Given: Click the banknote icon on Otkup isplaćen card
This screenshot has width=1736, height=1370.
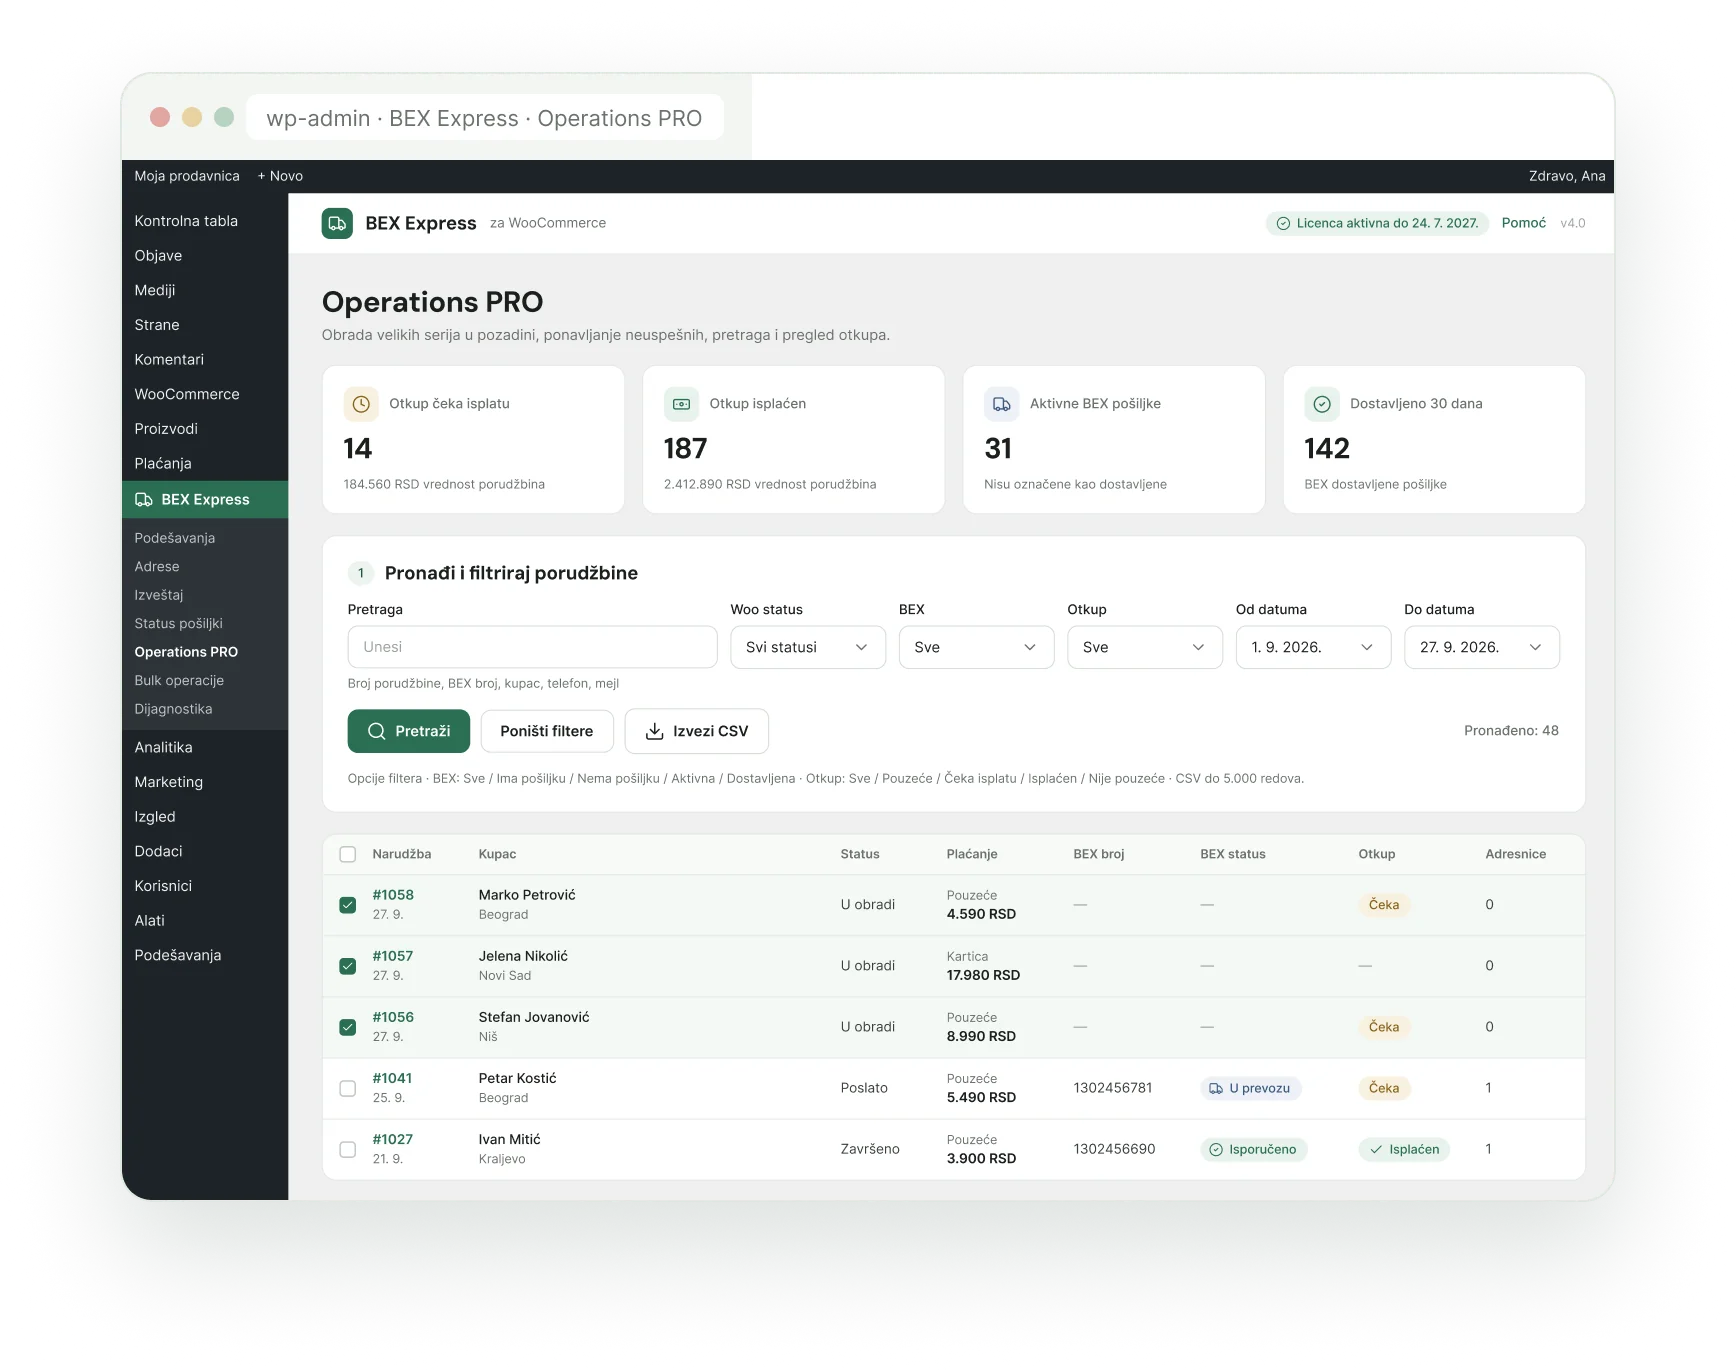Looking at the screenshot, I should point(681,404).
